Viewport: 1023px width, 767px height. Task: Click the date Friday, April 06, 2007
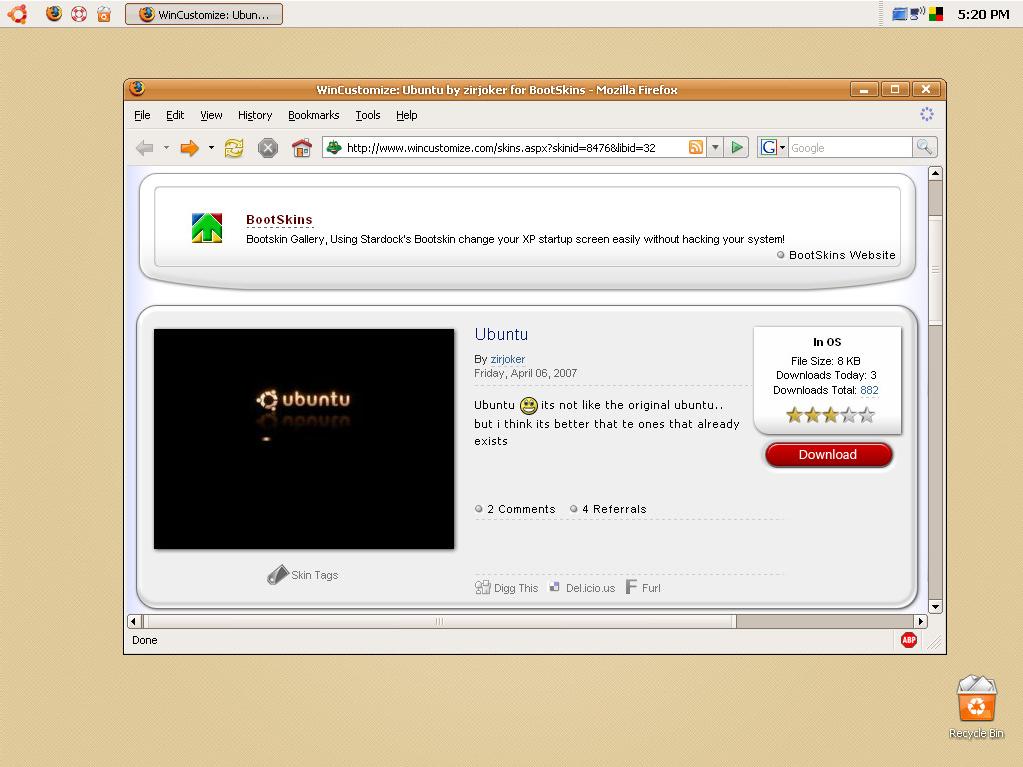tap(525, 374)
